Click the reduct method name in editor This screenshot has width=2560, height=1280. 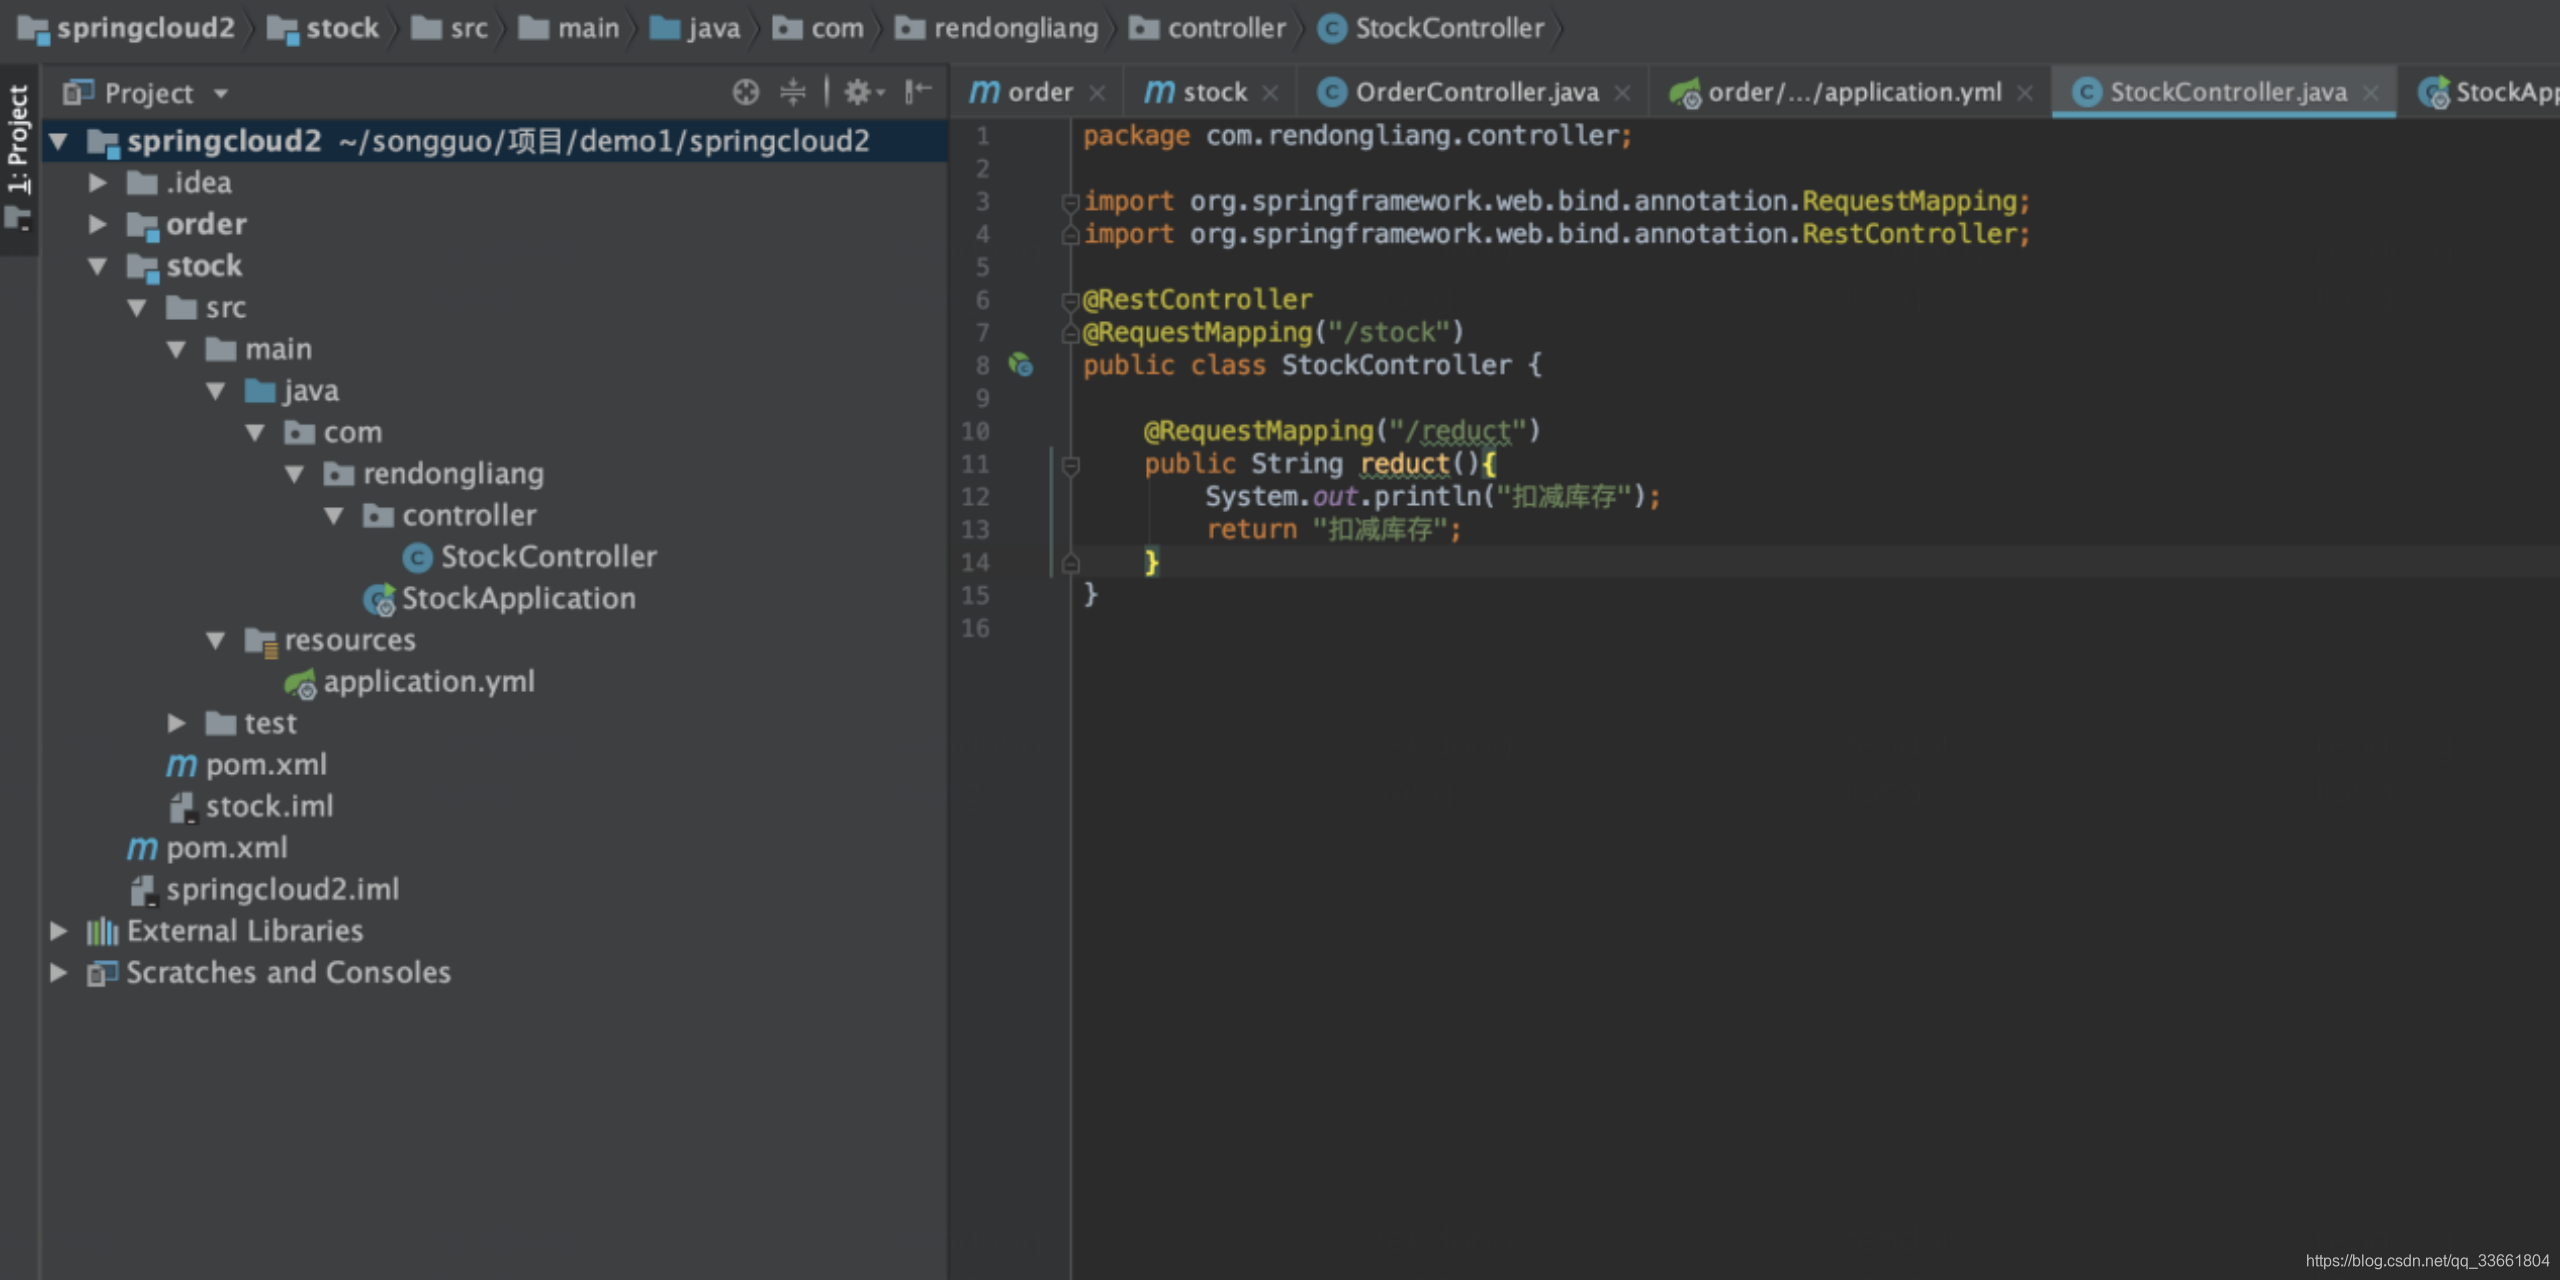tap(1404, 465)
